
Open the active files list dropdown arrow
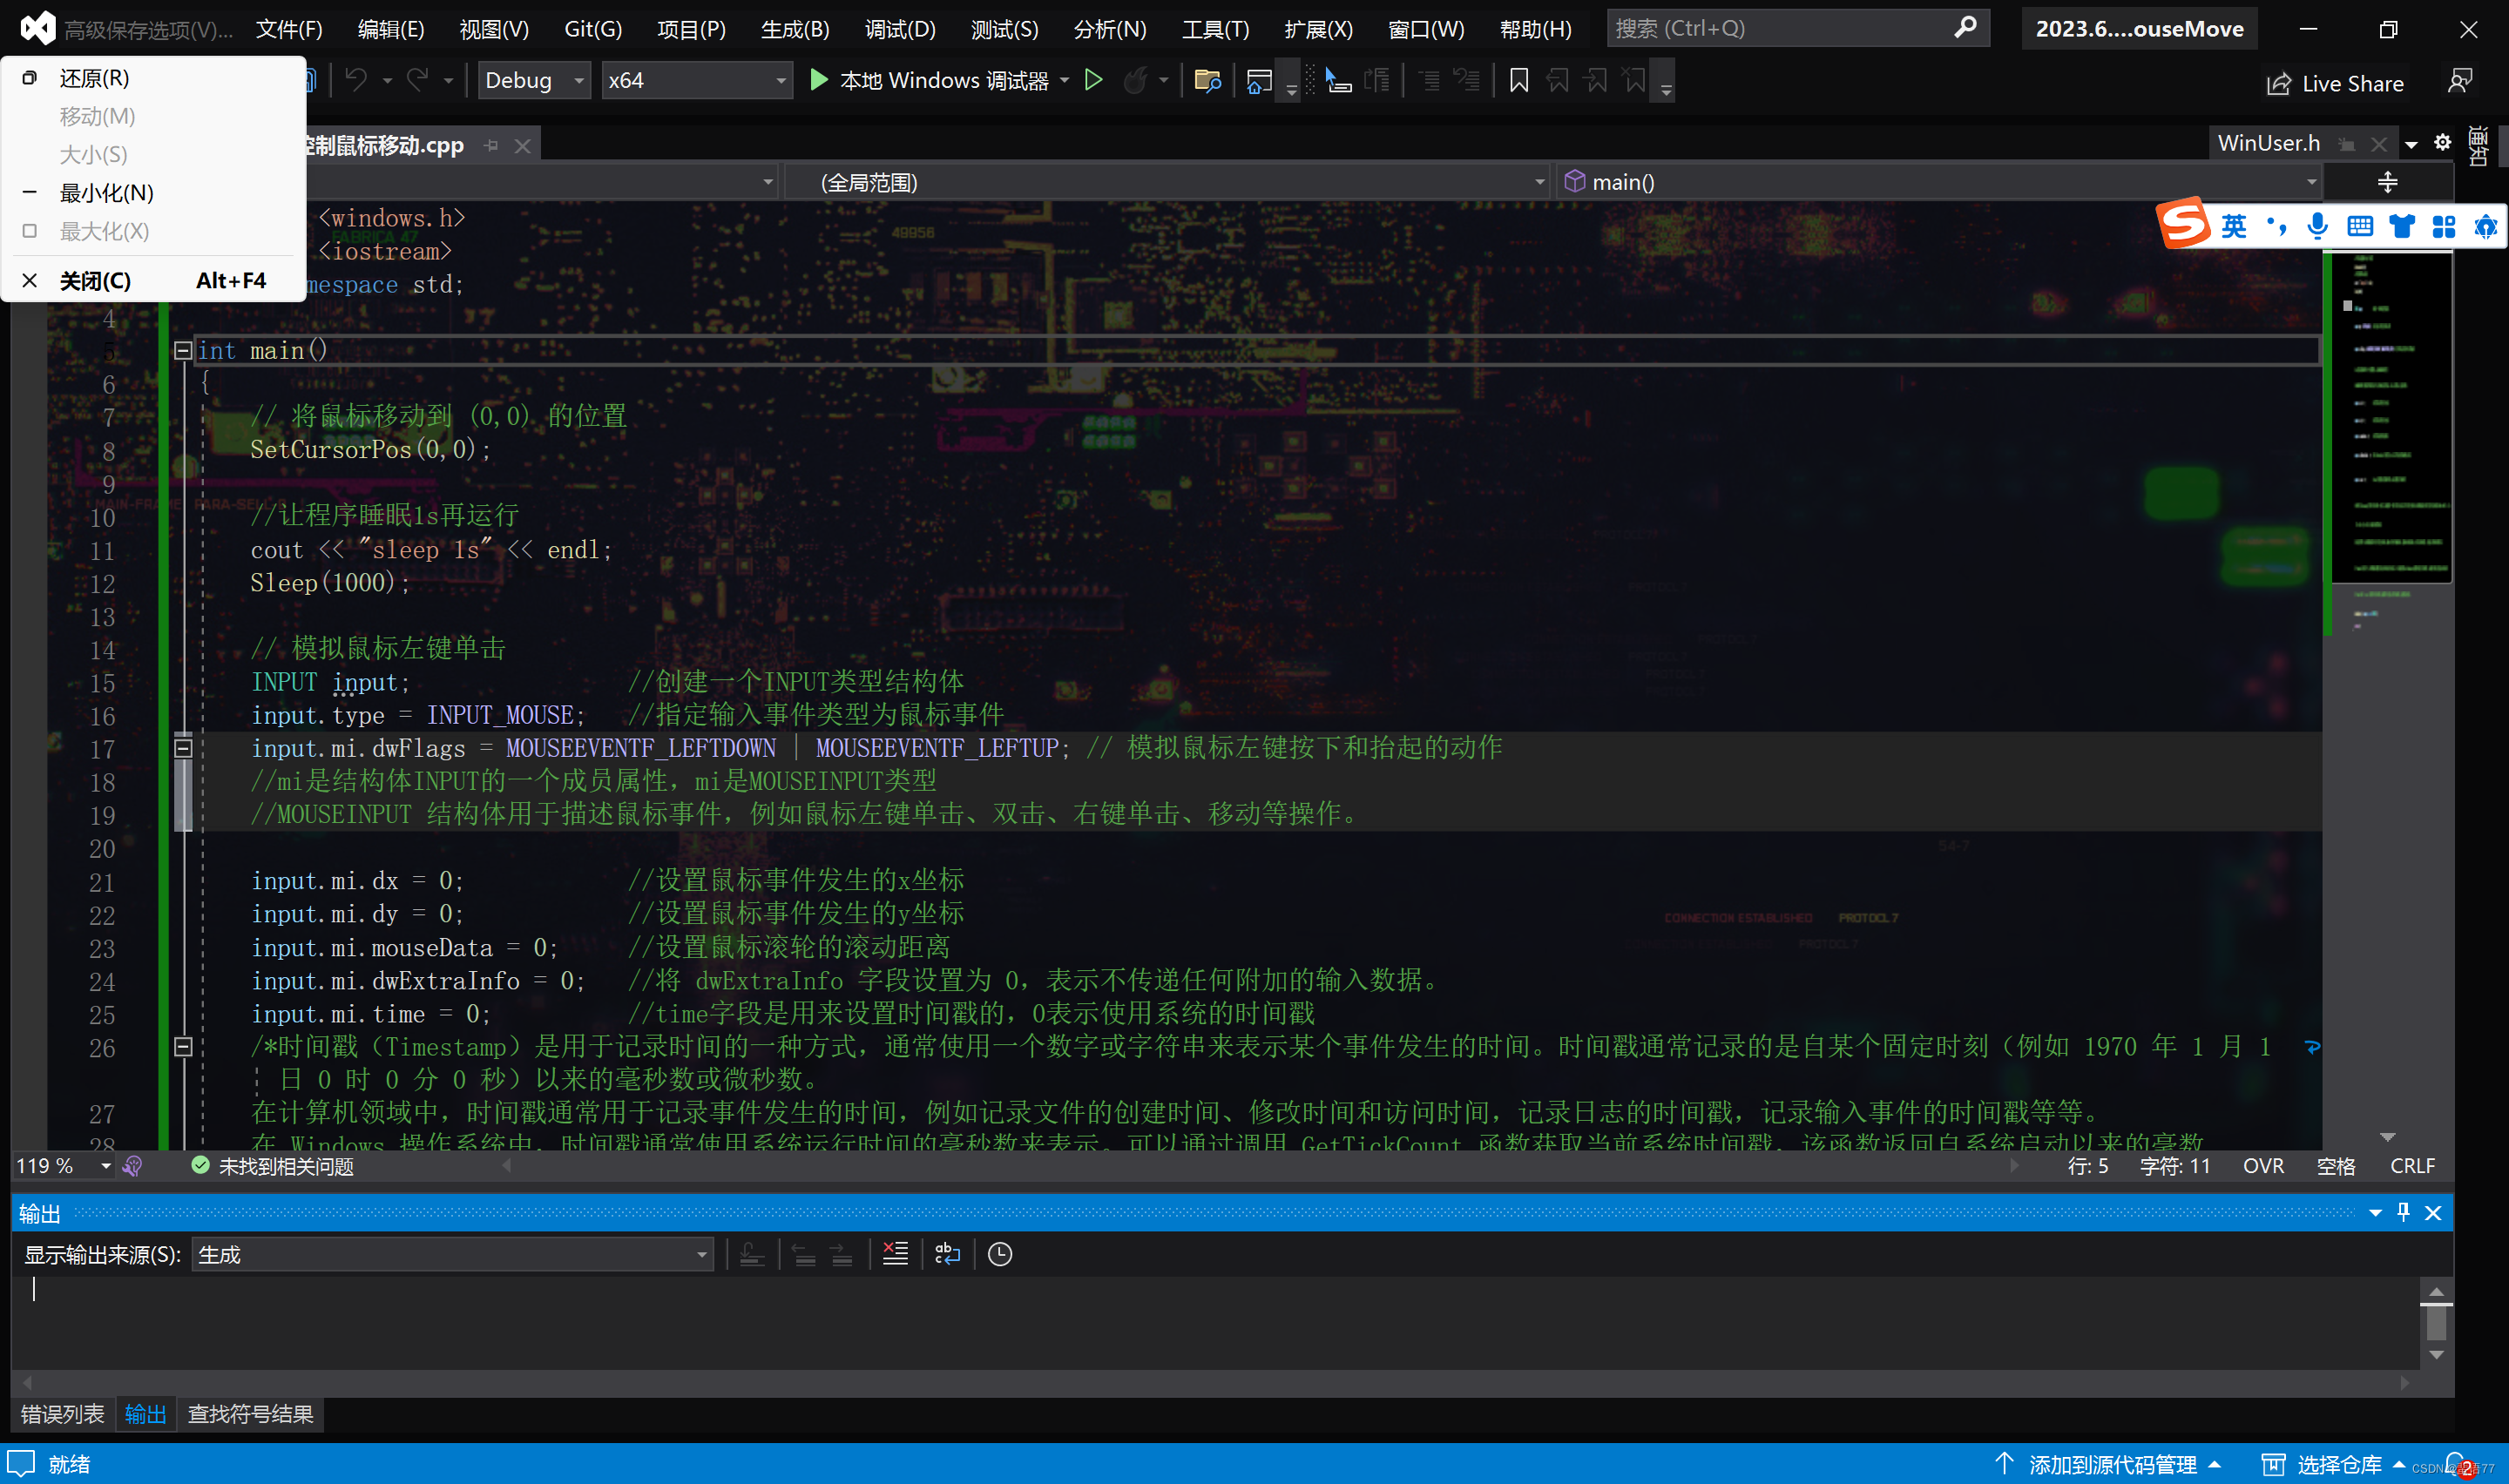pyautogui.click(x=2411, y=144)
